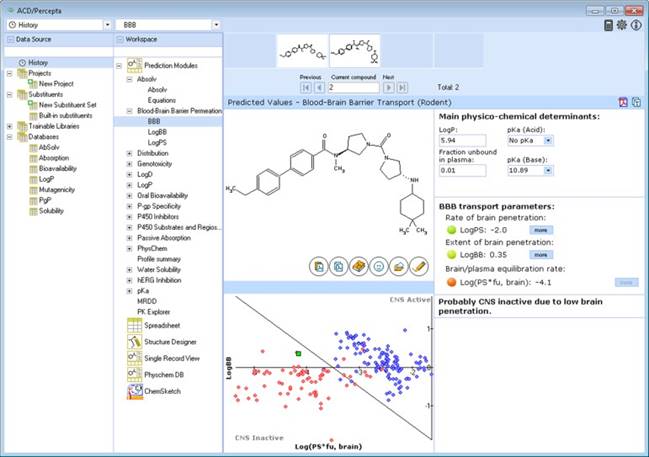
Task: Click the LogP value input field
Action: click(x=461, y=141)
